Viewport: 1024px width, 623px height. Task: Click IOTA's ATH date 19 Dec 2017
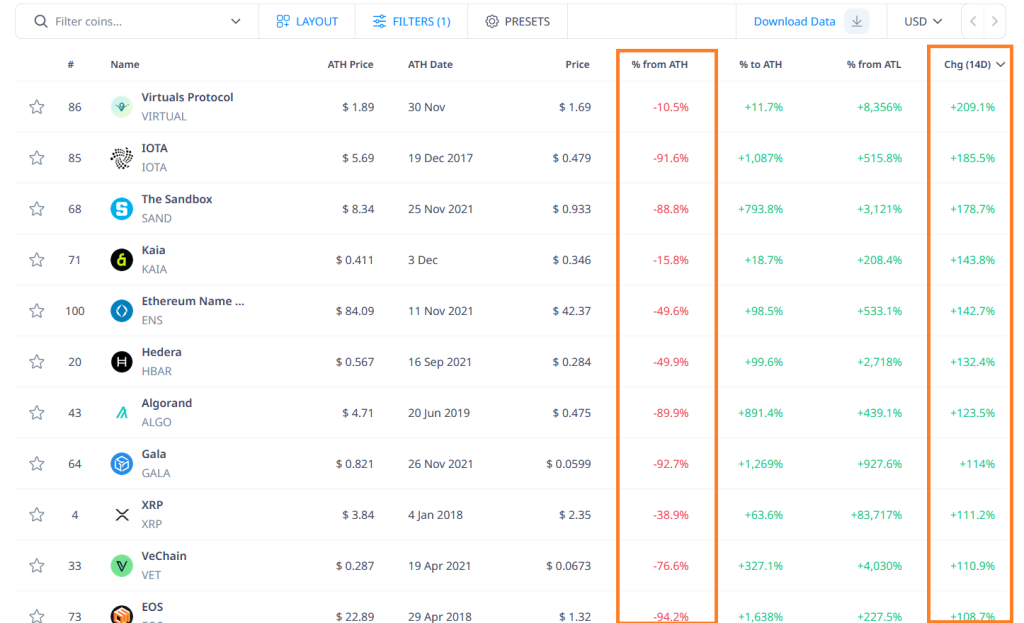[x=440, y=158]
